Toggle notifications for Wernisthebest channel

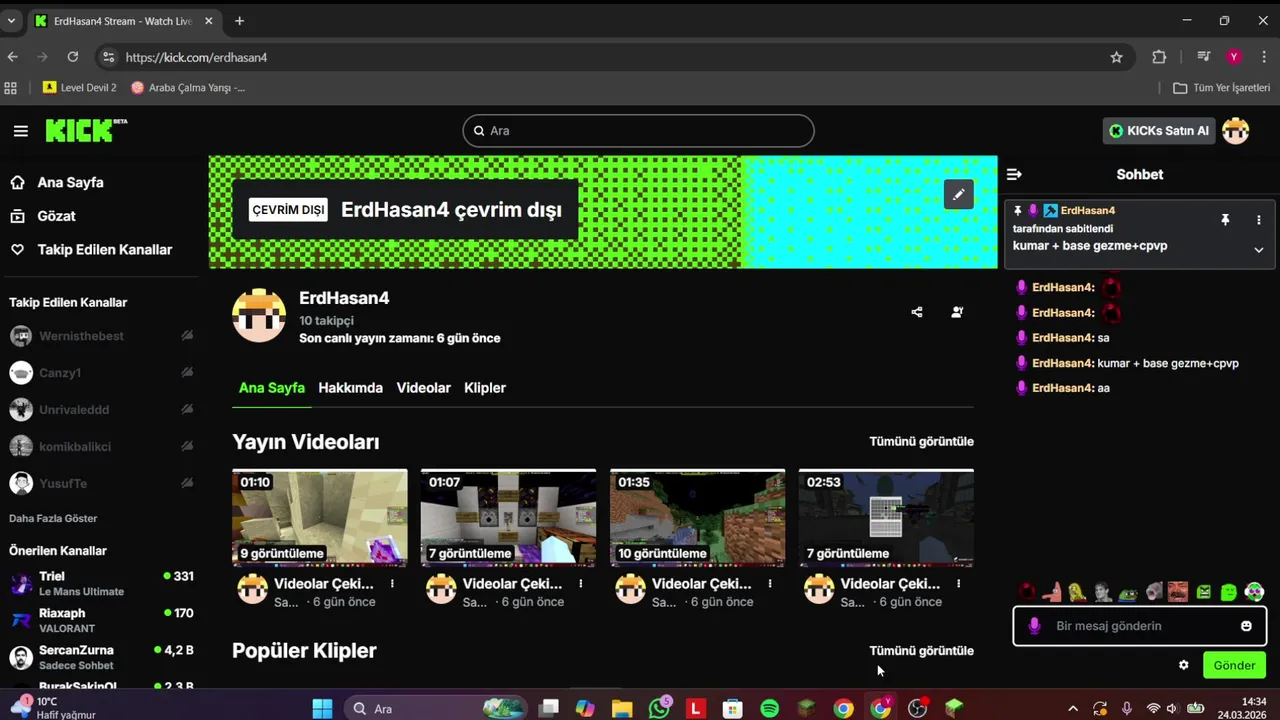tap(187, 336)
